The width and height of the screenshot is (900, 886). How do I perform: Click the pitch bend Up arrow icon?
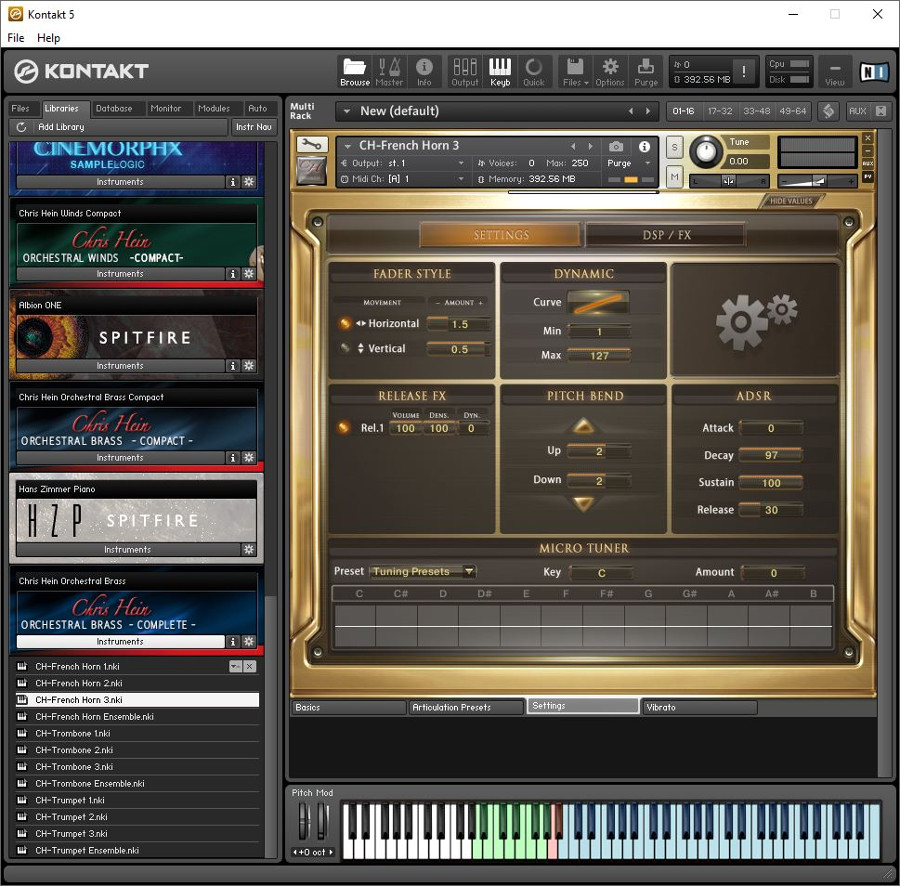point(583,426)
